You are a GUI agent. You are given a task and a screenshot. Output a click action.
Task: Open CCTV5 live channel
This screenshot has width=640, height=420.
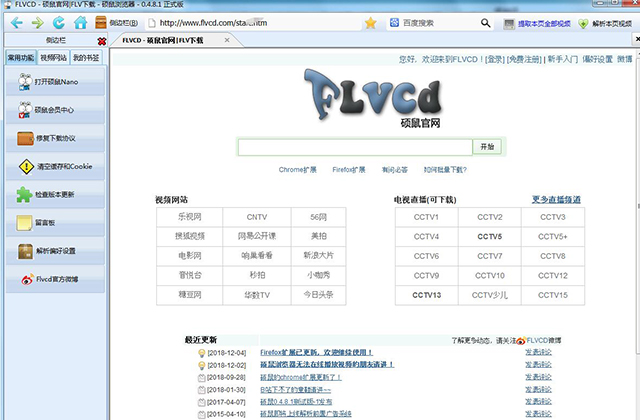point(489,236)
